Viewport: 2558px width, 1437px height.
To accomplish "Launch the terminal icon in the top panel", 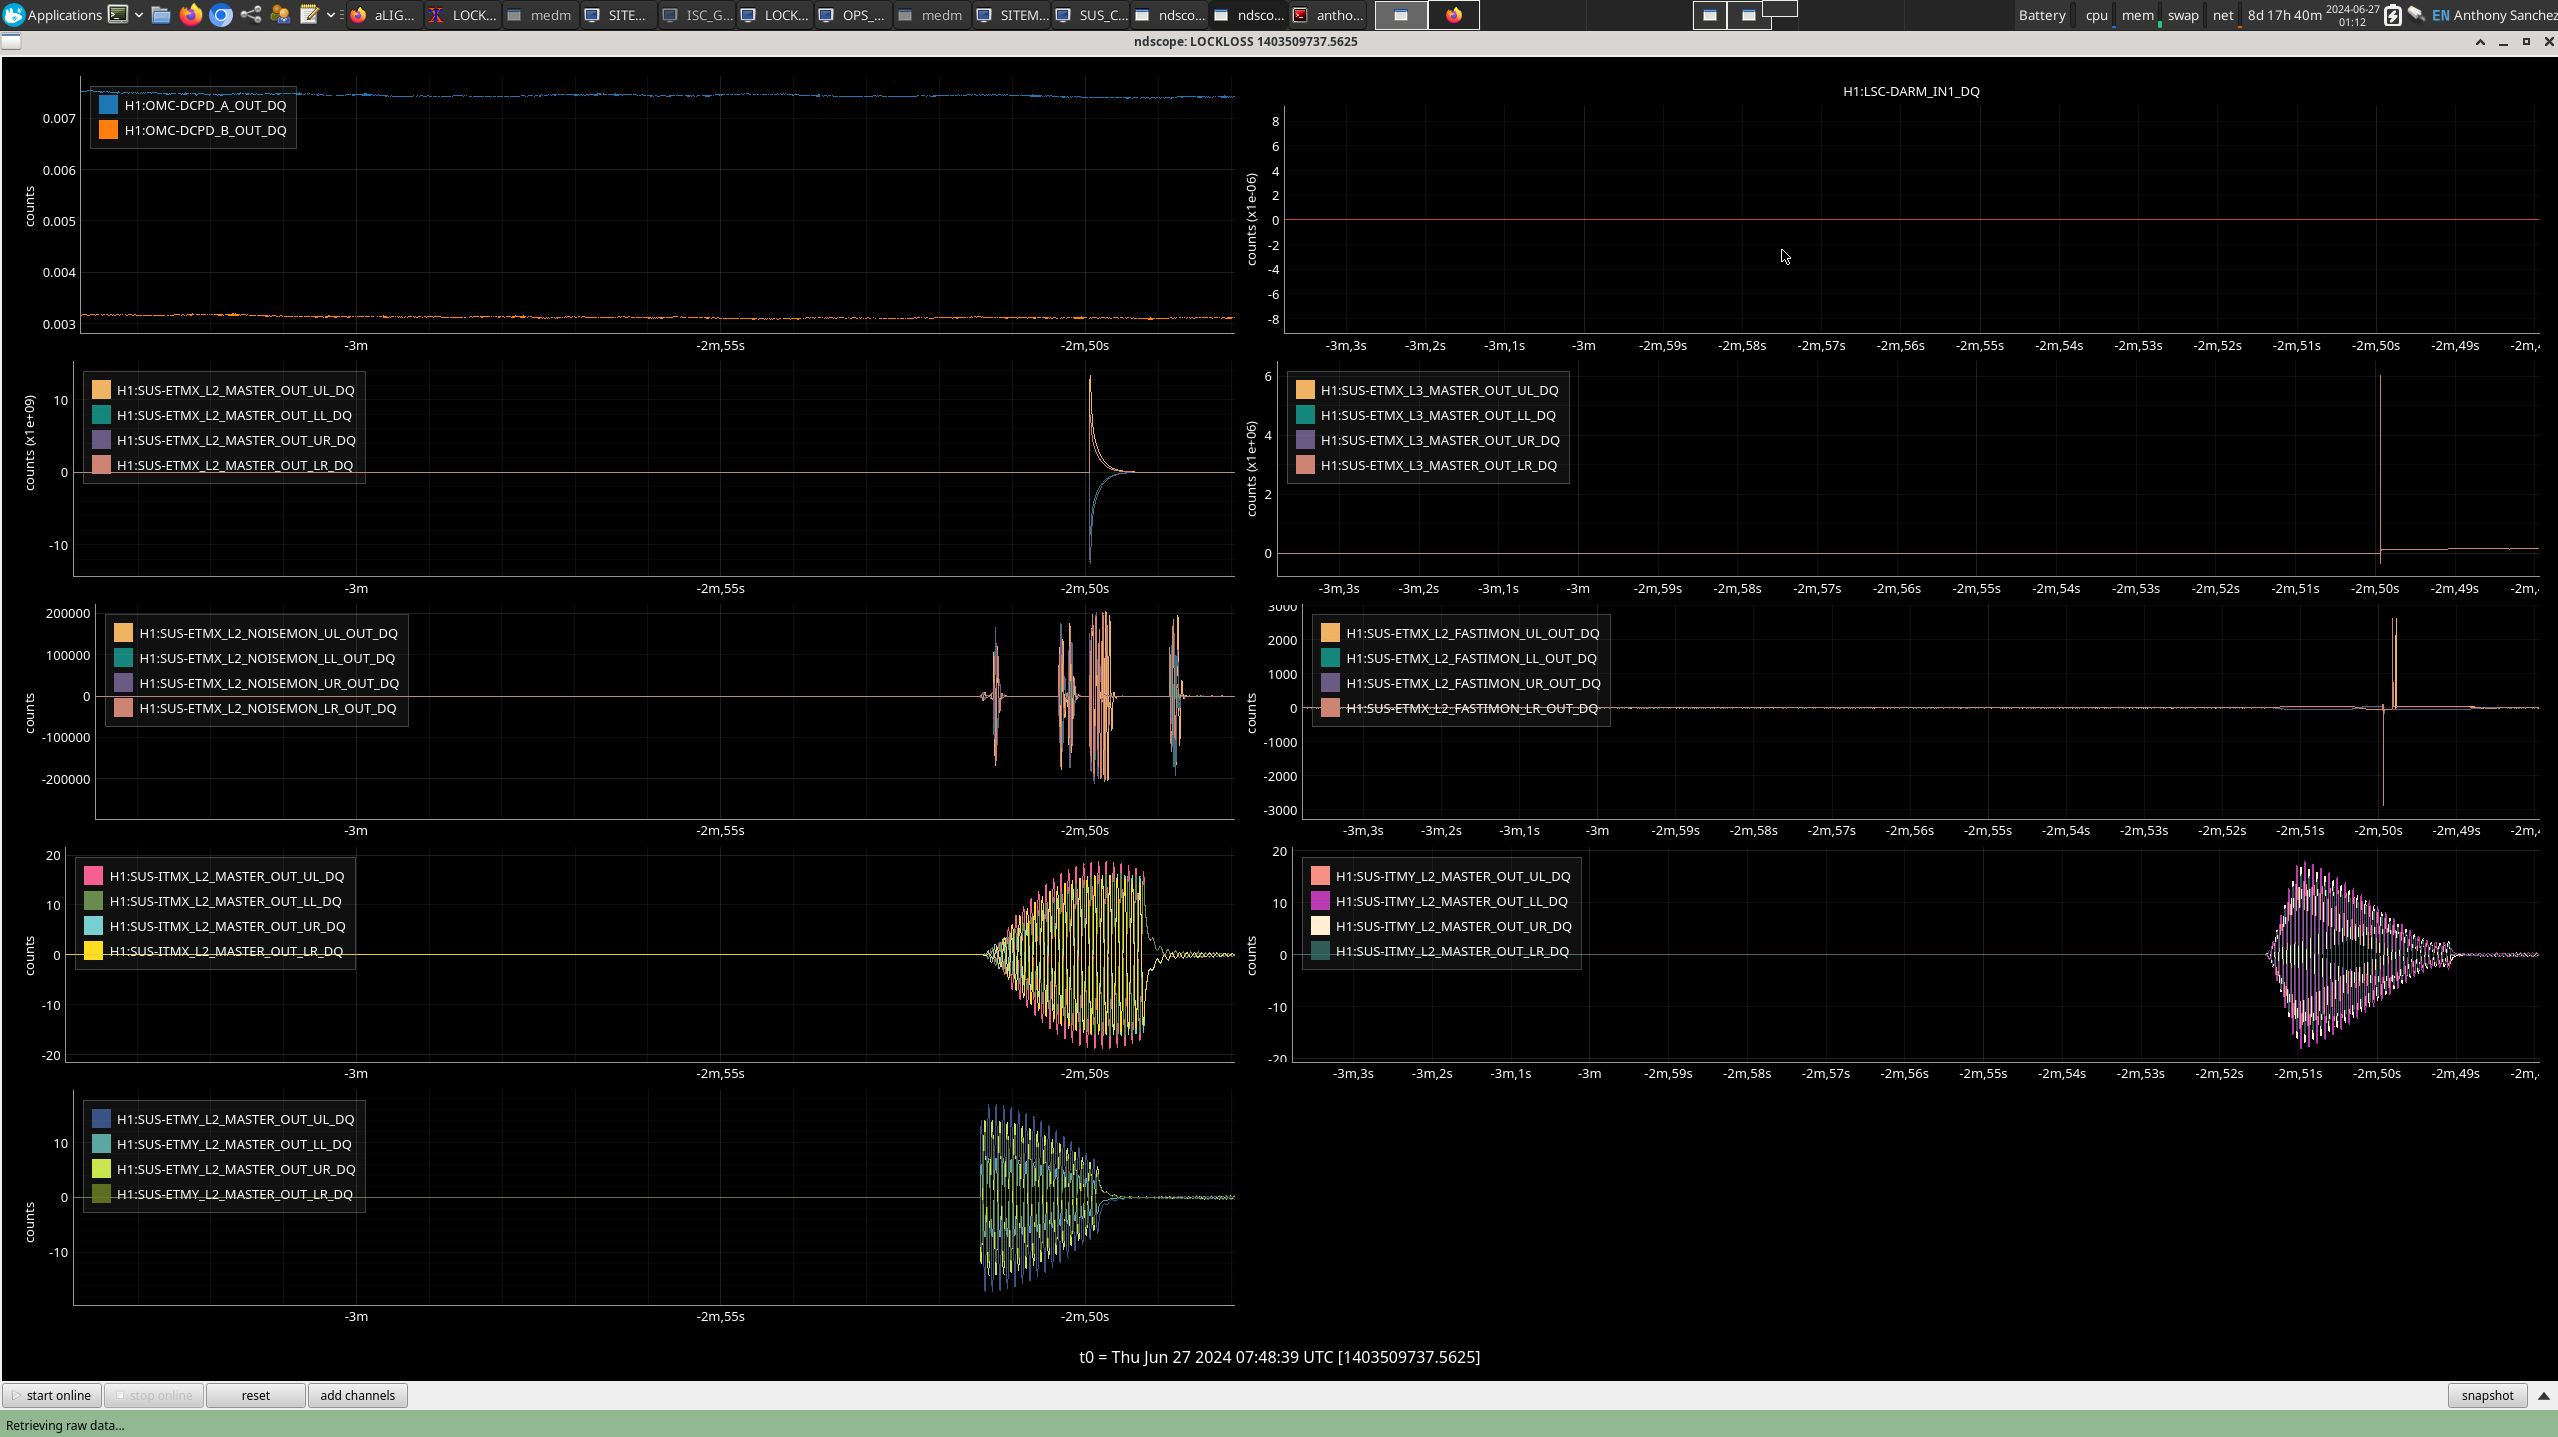I will [118, 15].
